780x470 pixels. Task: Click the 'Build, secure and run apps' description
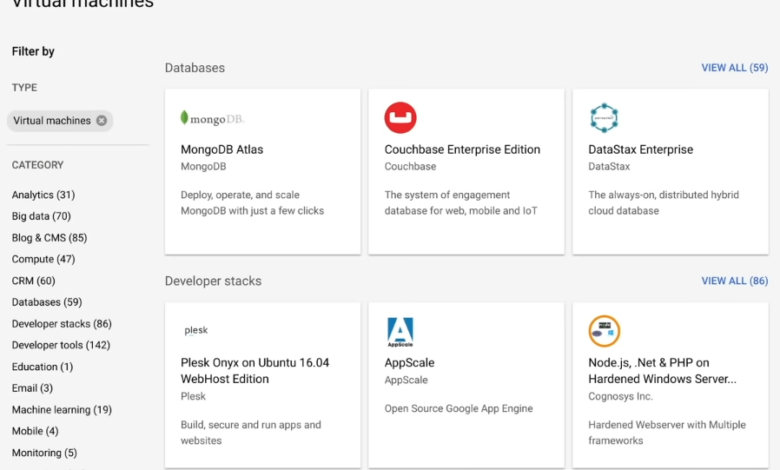[251, 433]
